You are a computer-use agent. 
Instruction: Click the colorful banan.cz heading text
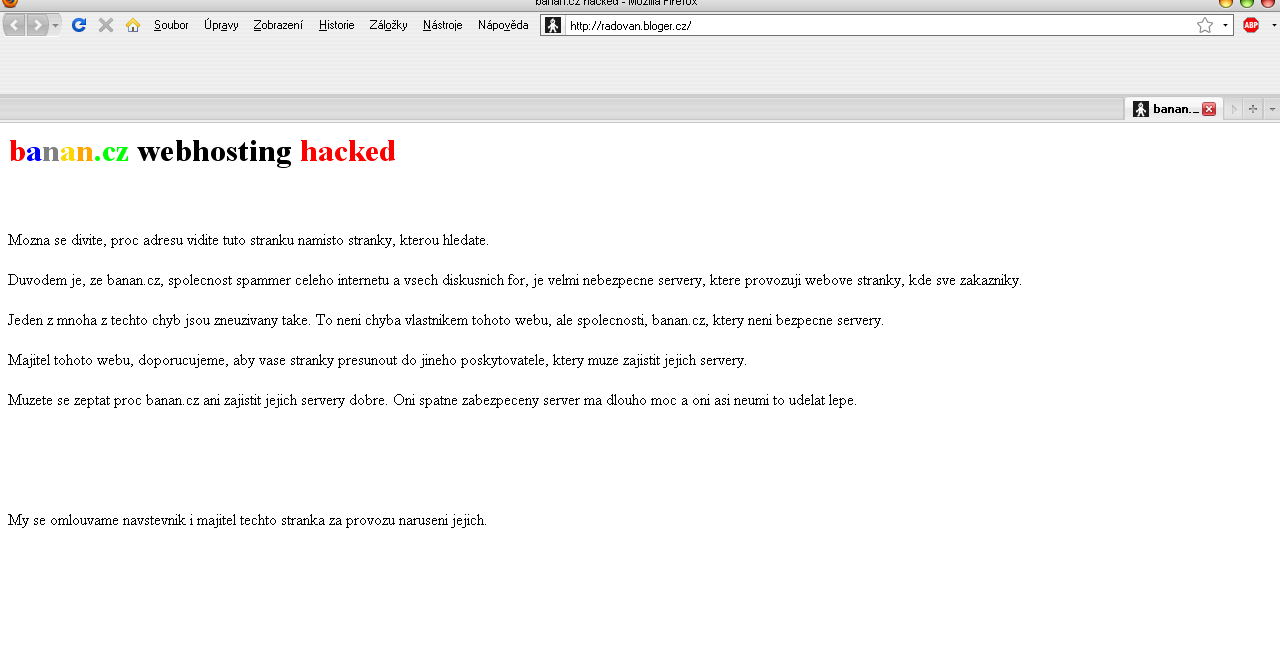pos(69,151)
